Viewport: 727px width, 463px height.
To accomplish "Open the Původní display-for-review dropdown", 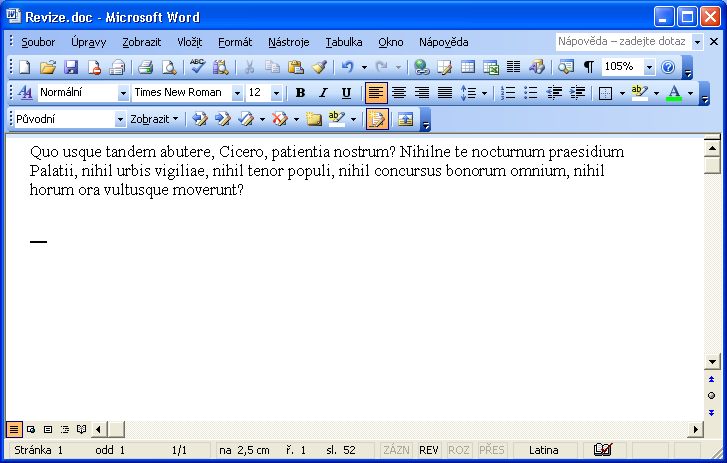I will (x=120, y=119).
